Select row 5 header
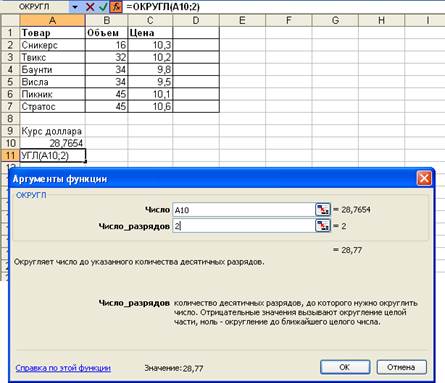 click(10, 82)
